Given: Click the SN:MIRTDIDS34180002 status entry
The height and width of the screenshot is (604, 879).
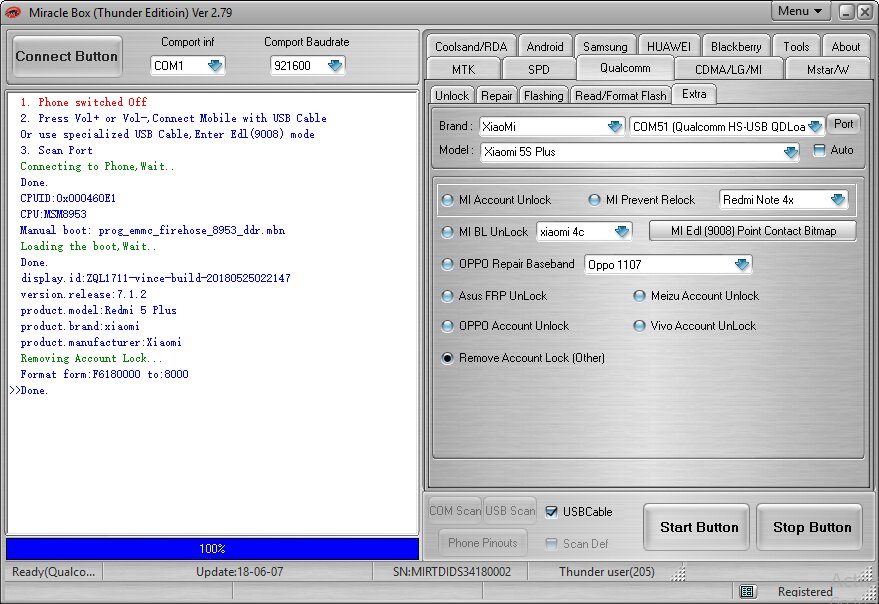Looking at the screenshot, I should (452, 572).
